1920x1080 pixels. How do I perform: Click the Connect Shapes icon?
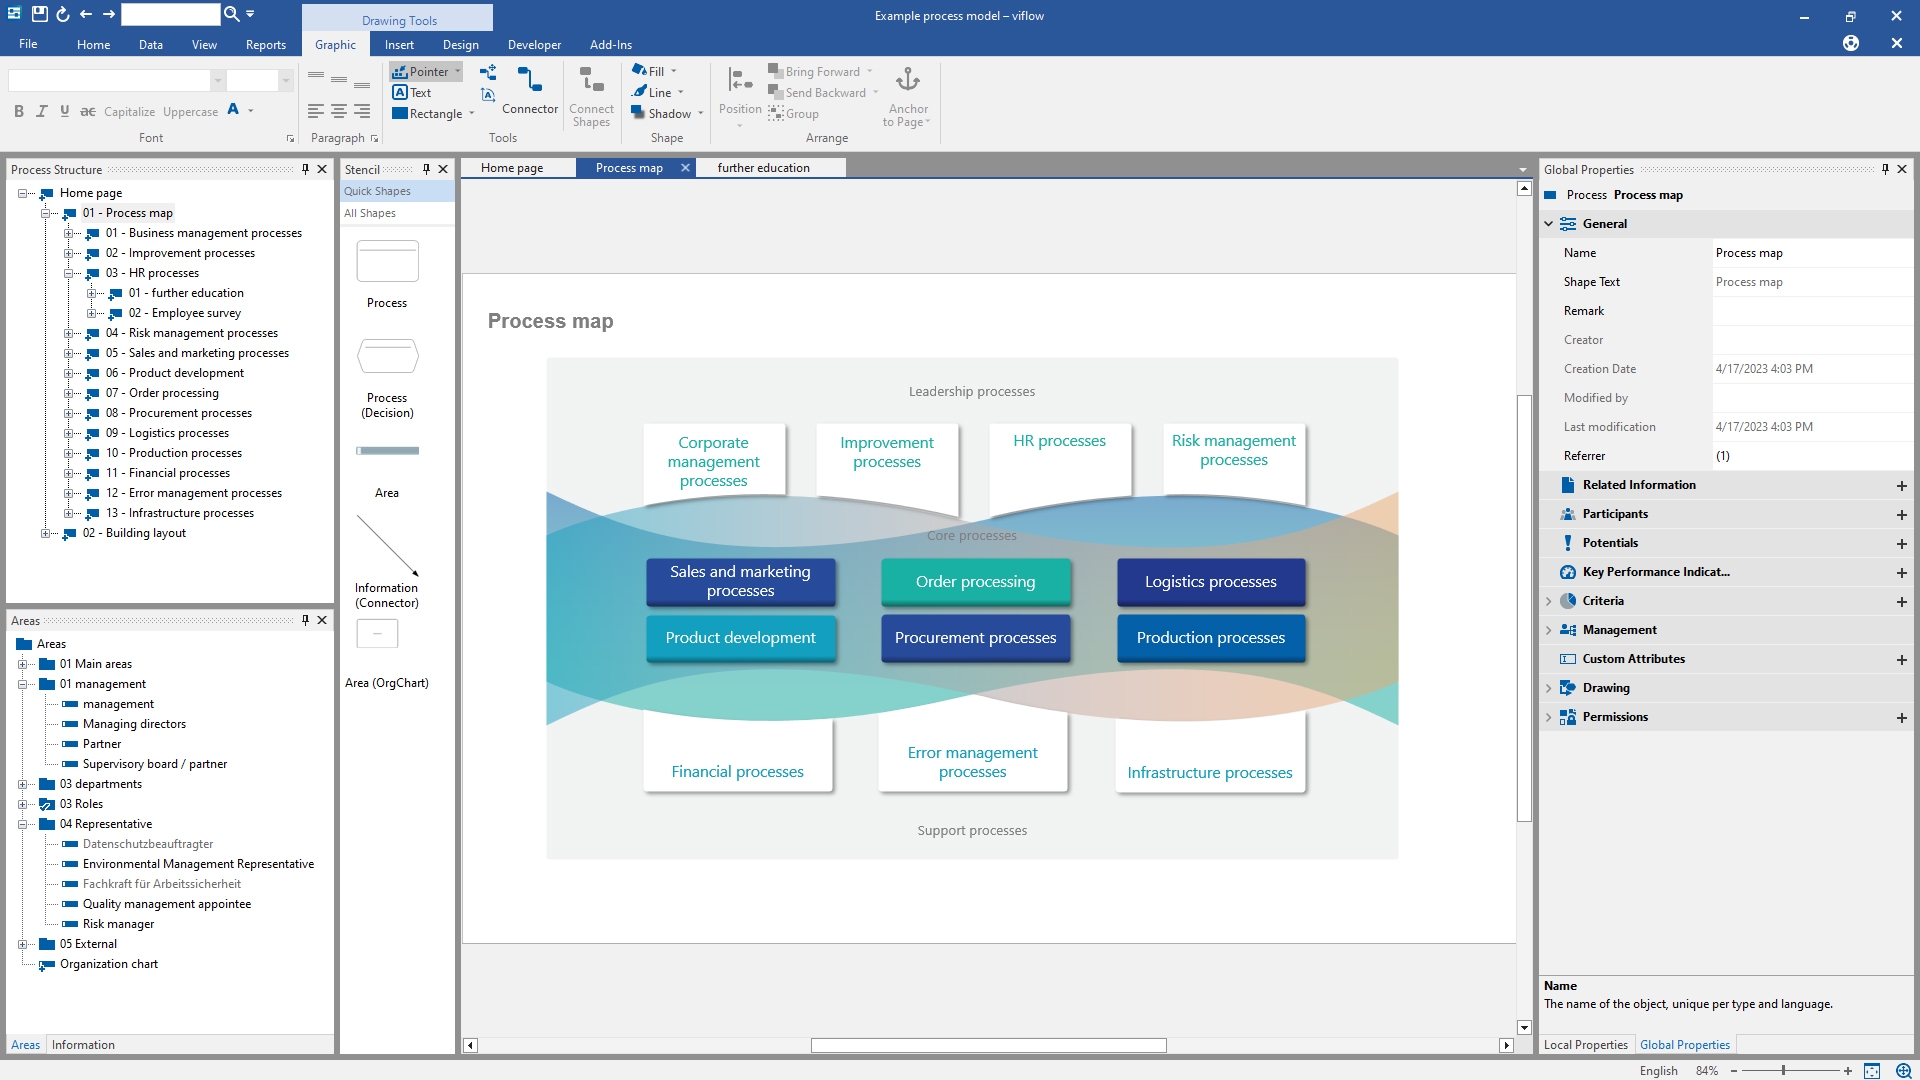[x=591, y=80]
